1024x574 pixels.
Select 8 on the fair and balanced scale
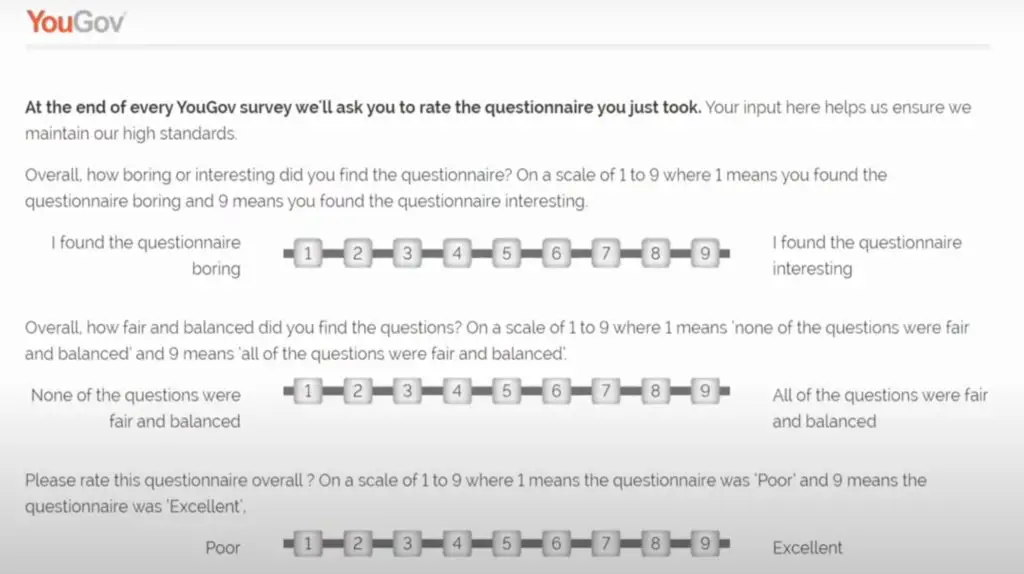tap(655, 391)
